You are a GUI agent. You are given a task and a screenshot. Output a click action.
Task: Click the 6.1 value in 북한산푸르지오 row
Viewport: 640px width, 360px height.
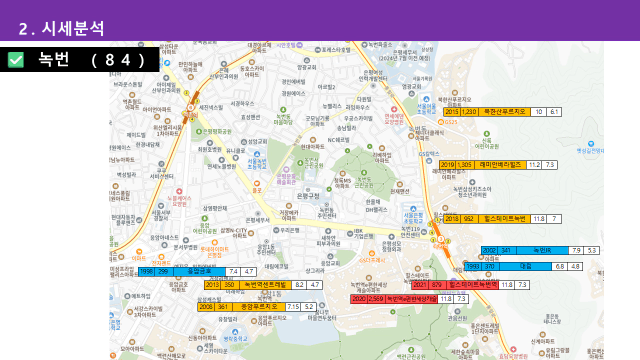click(x=554, y=112)
